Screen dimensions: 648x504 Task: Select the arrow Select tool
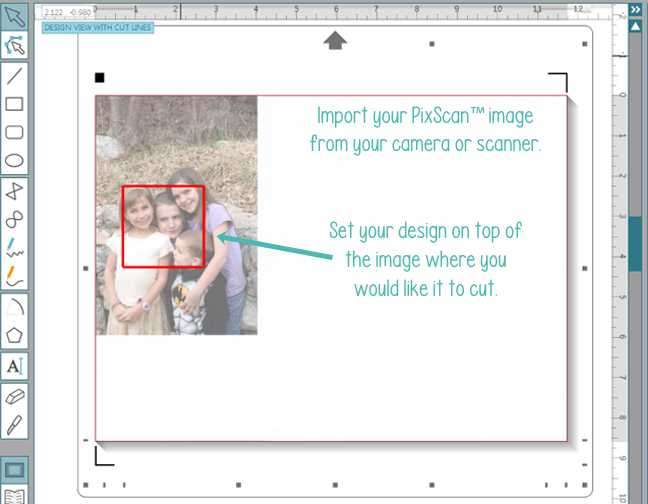[14, 16]
